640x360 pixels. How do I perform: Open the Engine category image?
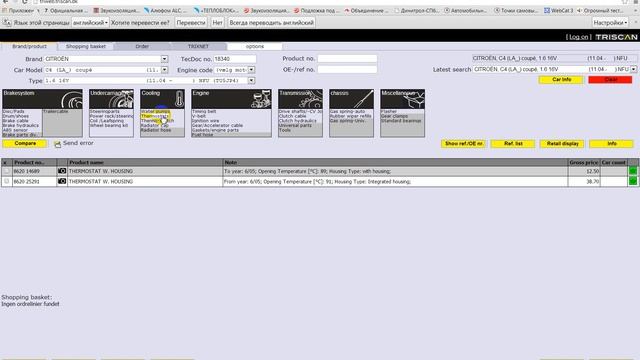click(231, 99)
